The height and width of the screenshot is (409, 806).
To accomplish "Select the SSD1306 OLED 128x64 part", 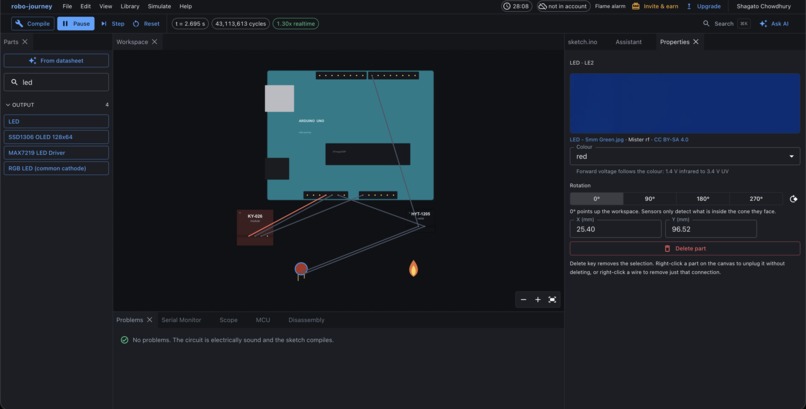I will pyautogui.click(x=56, y=137).
